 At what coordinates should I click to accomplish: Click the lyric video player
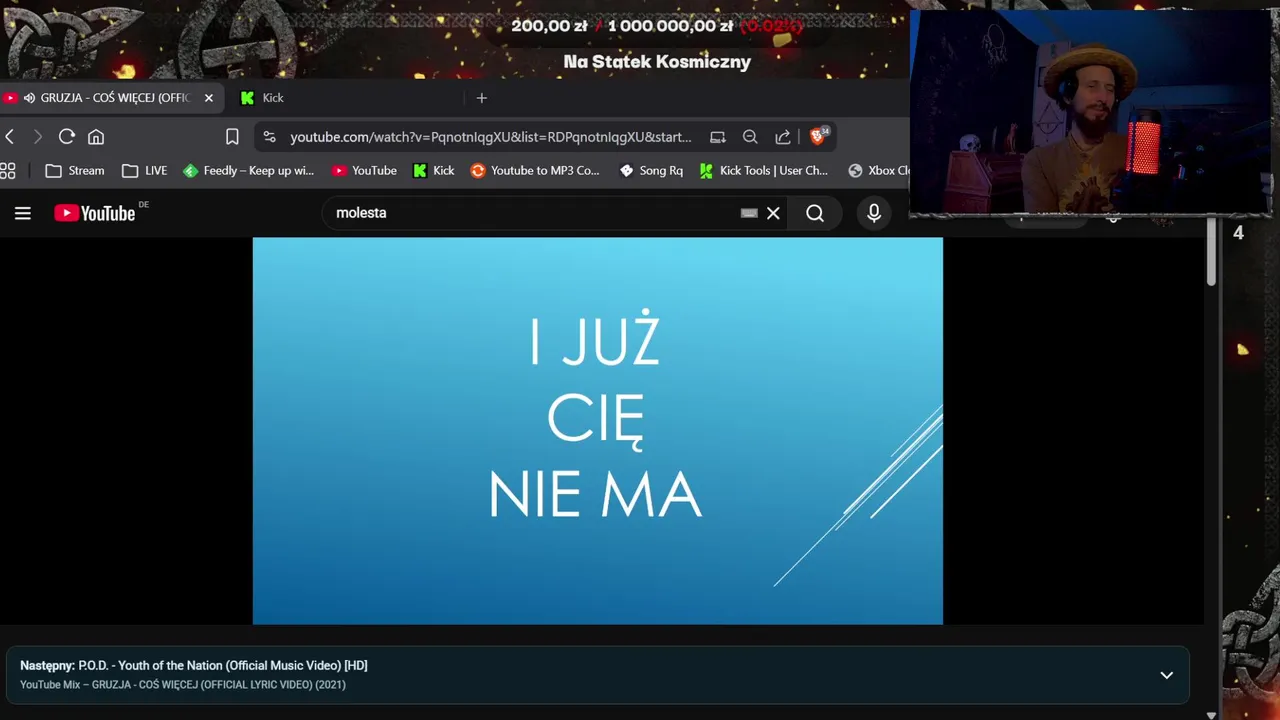tap(597, 430)
